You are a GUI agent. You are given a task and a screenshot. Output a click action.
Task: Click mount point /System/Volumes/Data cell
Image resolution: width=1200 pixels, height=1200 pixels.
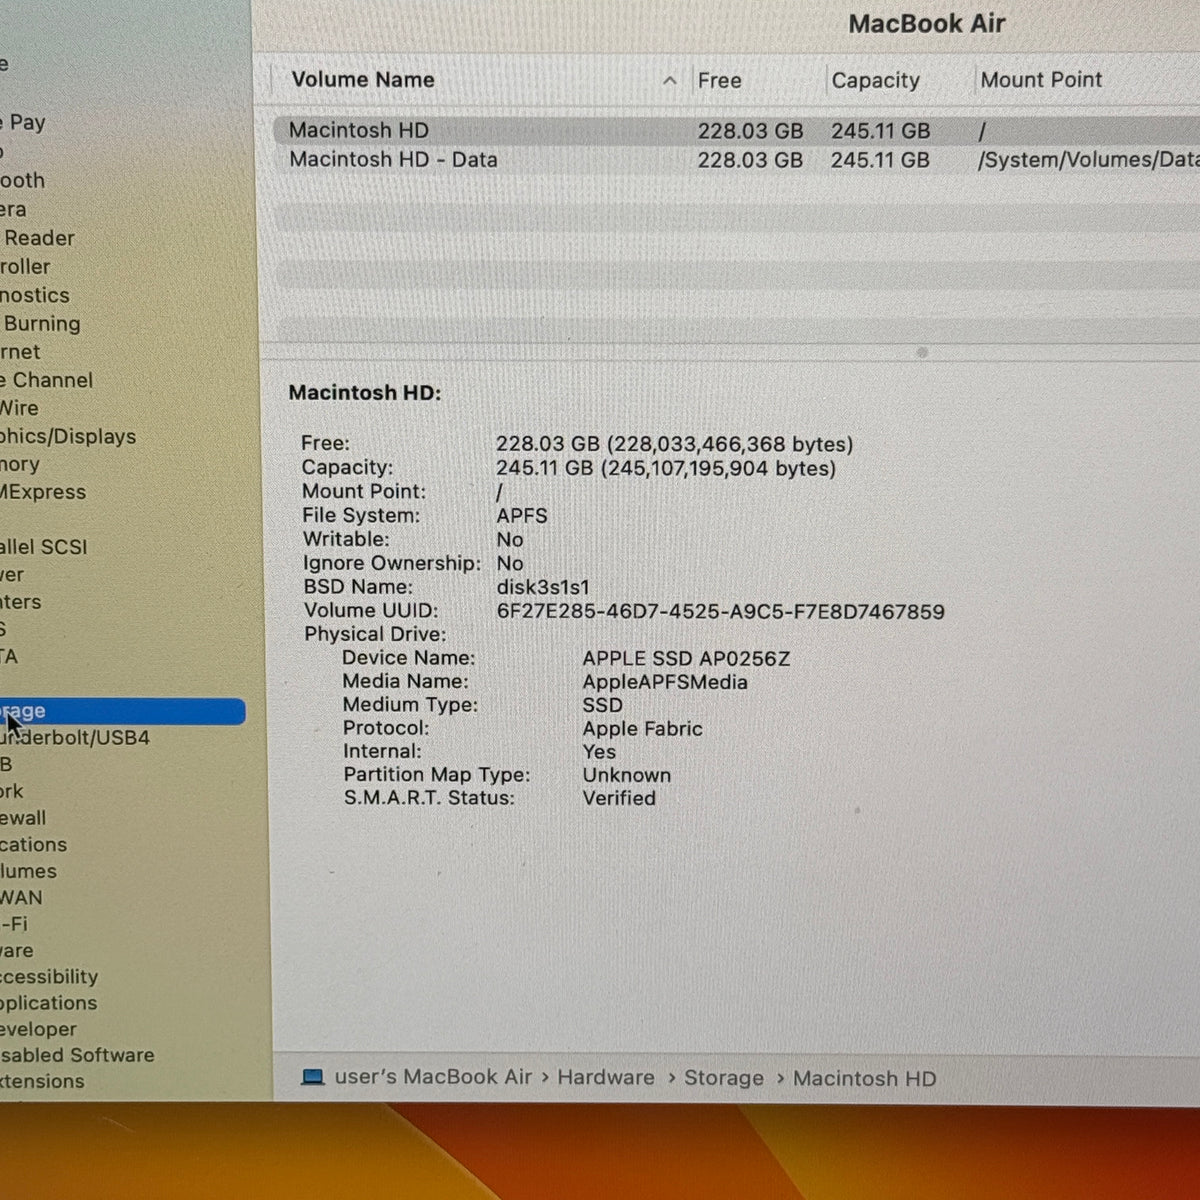[1088, 160]
